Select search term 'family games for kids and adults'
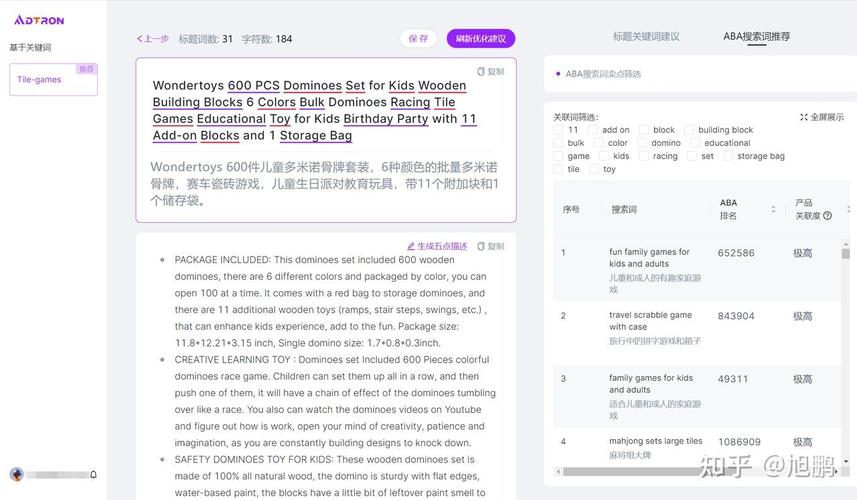The image size is (857, 500). click(x=651, y=384)
